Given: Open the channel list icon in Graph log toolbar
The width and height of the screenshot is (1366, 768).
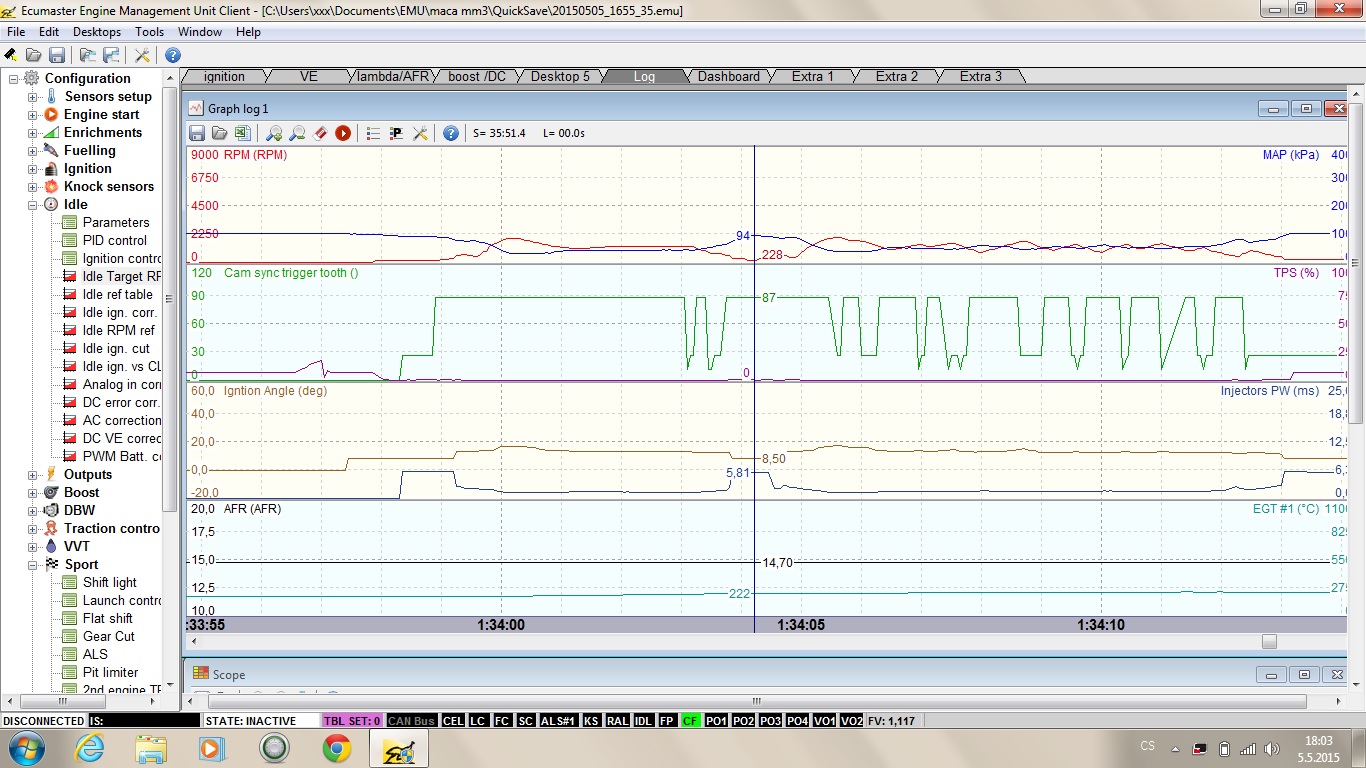Looking at the screenshot, I should pyautogui.click(x=373, y=133).
